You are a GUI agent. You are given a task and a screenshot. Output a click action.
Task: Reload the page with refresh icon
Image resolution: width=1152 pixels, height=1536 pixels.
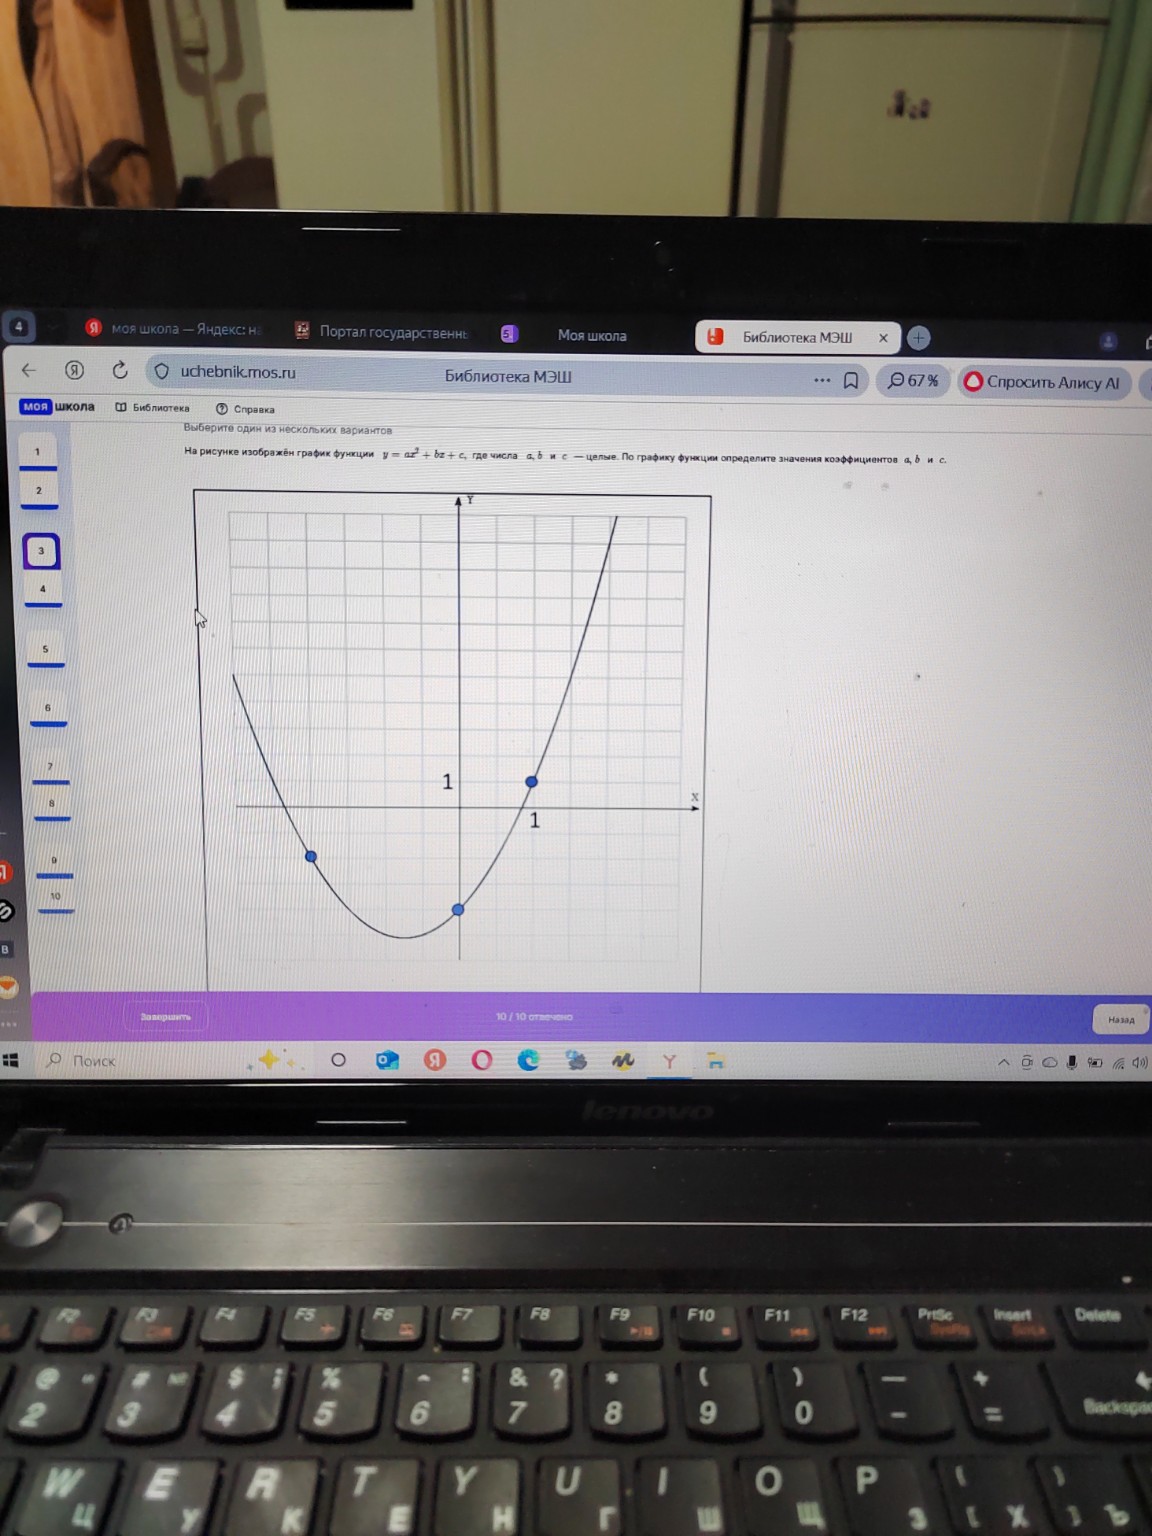(x=120, y=371)
